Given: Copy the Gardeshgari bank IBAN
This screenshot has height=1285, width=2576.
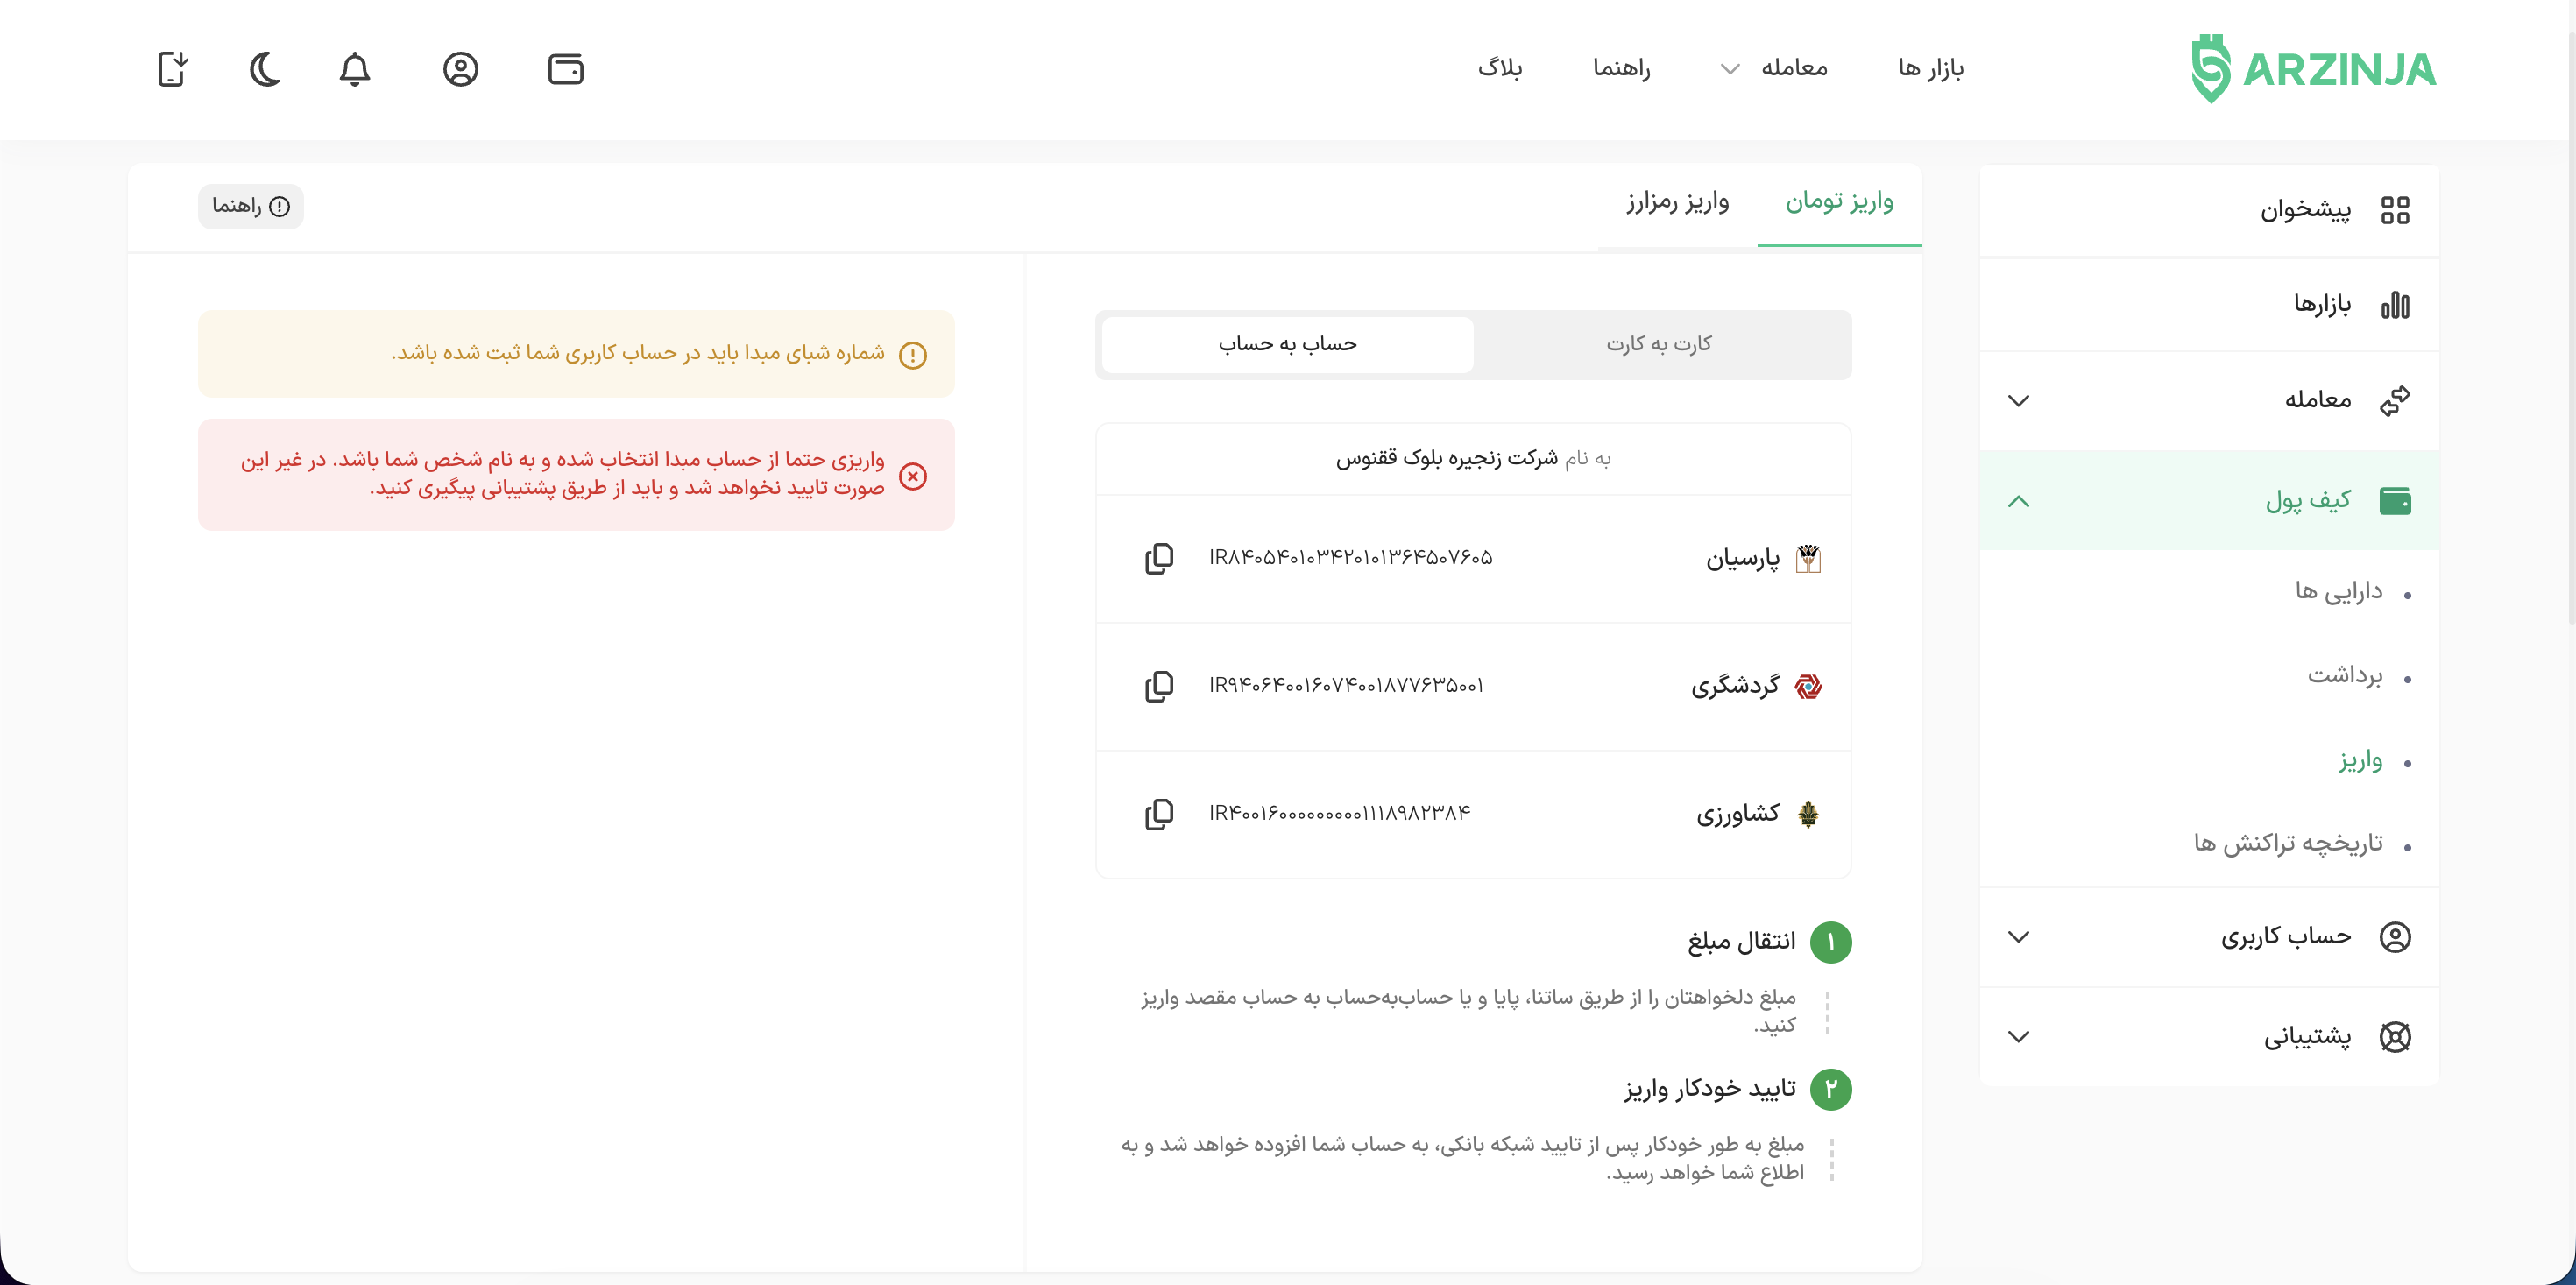Looking at the screenshot, I should click(x=1159, y=686).
